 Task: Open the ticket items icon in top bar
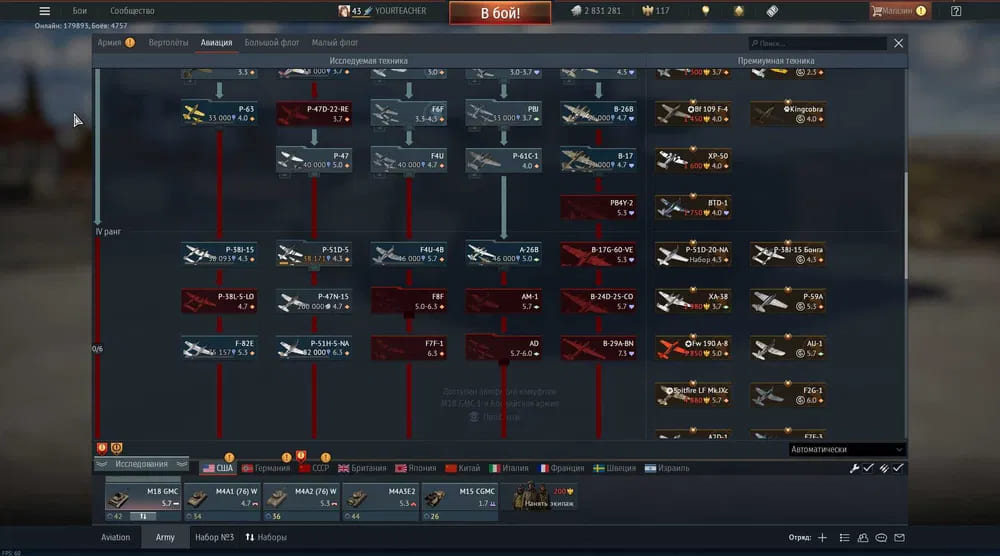(x=772, y=11)
